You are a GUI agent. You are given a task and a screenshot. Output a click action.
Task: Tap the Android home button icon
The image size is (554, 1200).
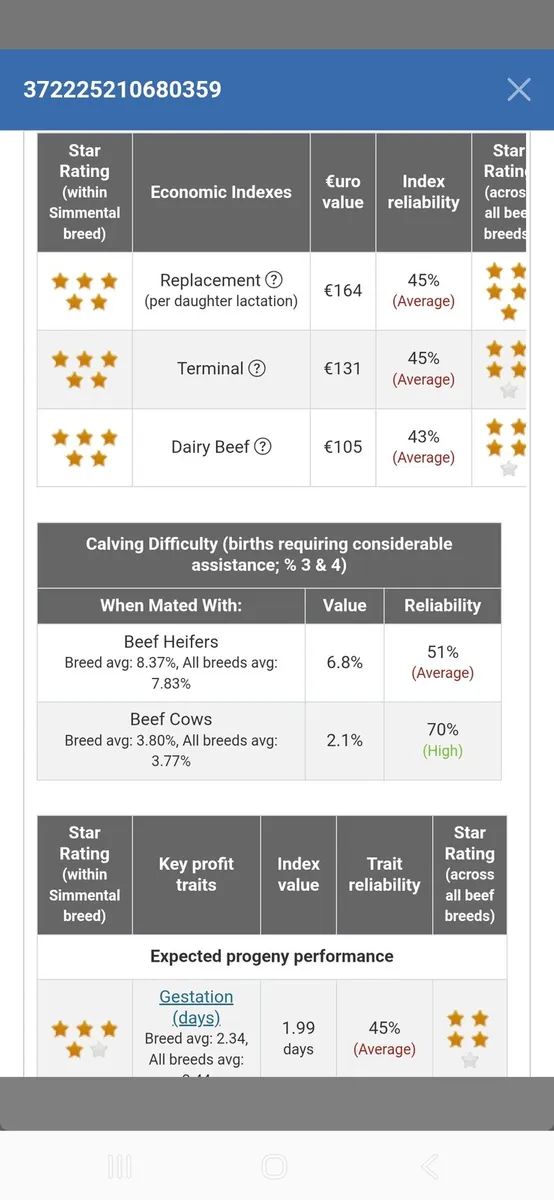[x=274, y=1166]
